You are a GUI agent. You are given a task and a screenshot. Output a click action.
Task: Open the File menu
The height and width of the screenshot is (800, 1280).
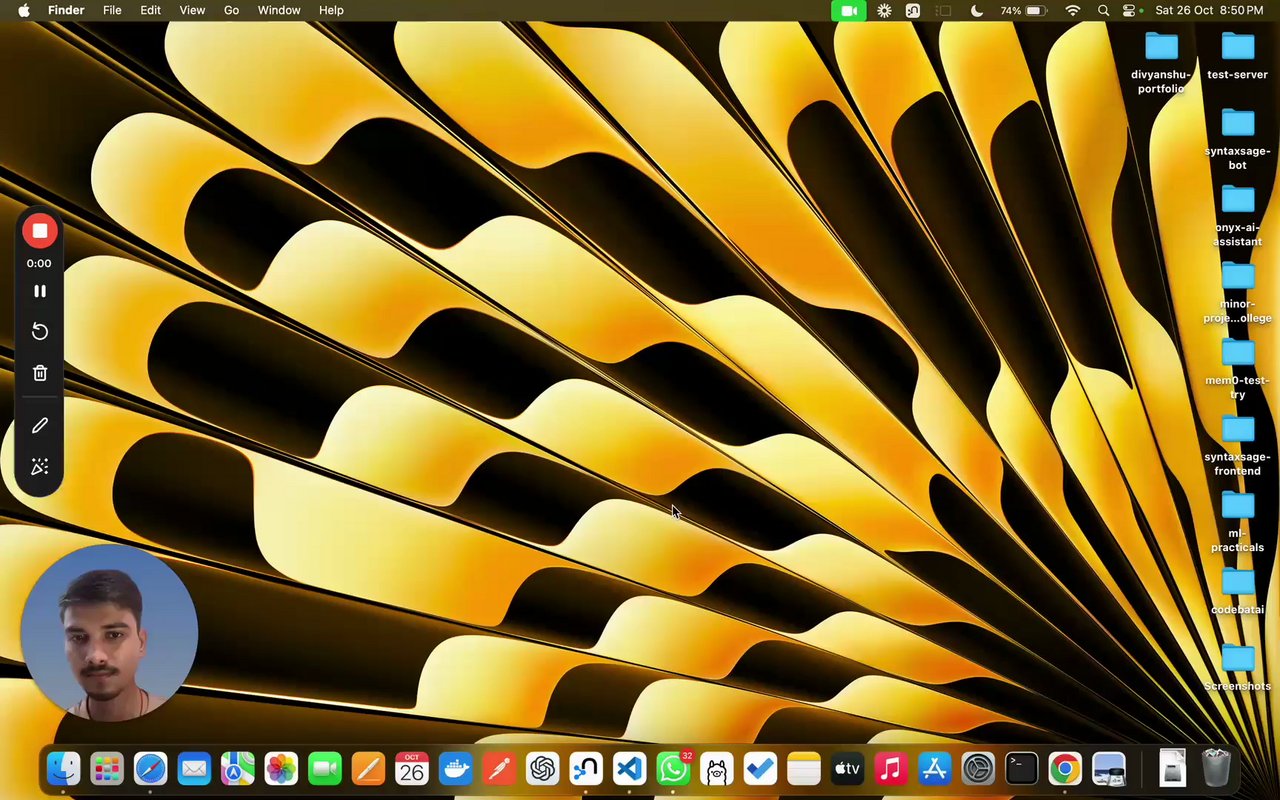coord(112,10)
